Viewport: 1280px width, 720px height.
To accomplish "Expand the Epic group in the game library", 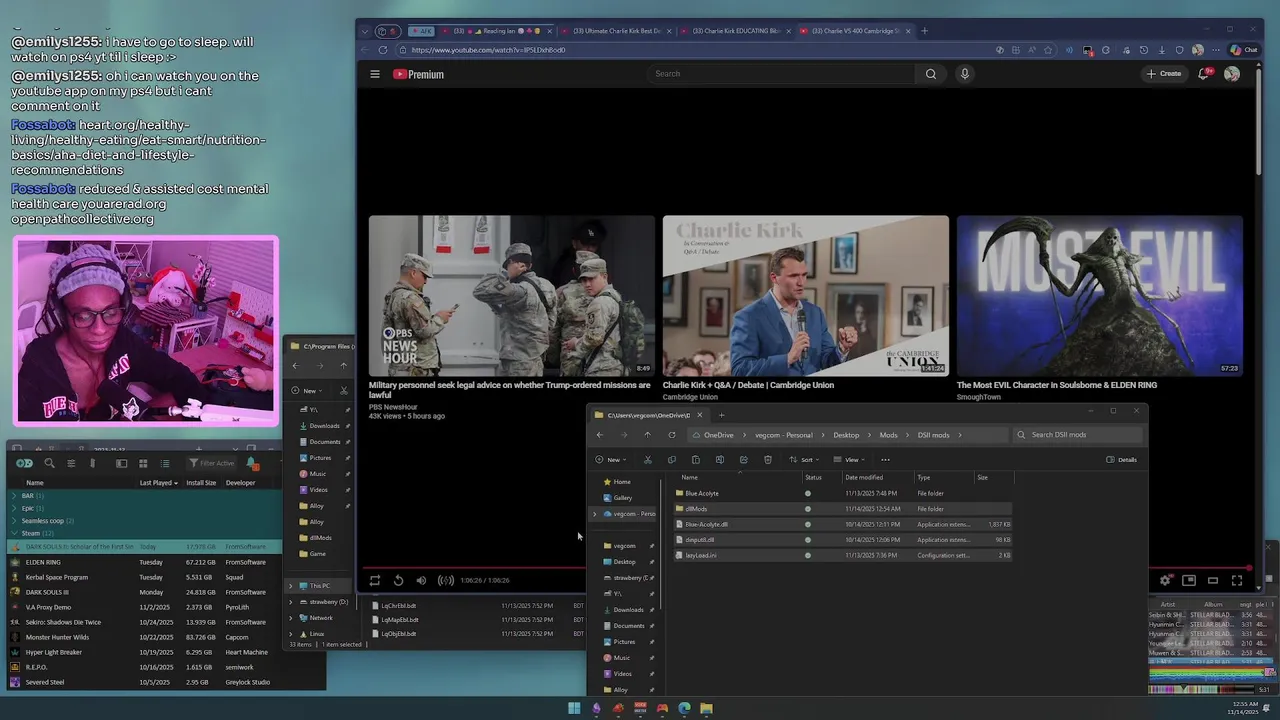I will coord(12,508).
